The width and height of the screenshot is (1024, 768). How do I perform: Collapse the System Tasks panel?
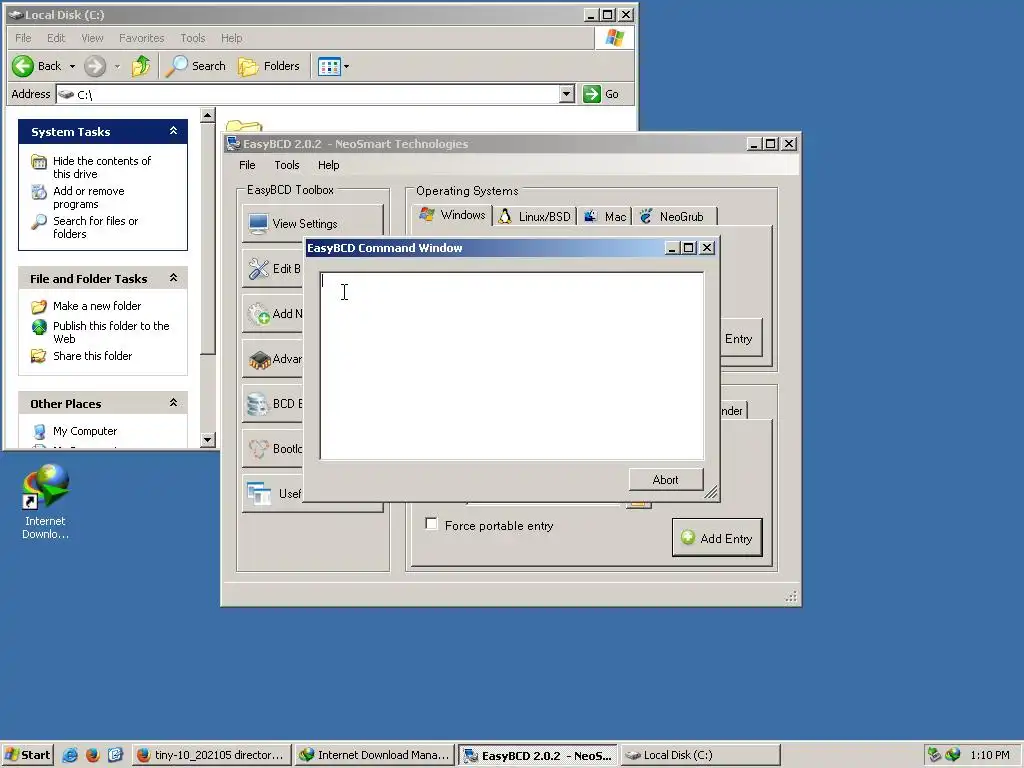173,131
